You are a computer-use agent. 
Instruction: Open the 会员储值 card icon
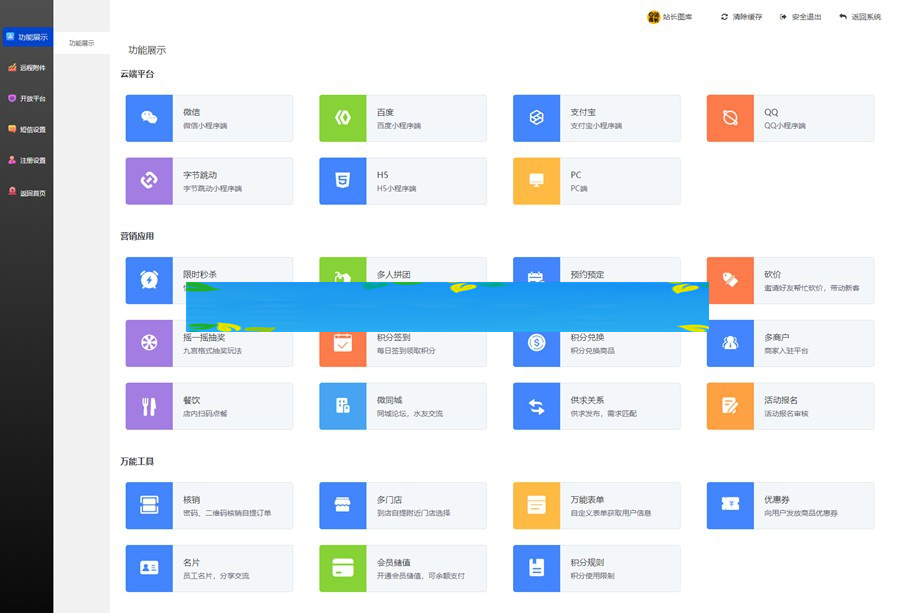pyautogui.click(x=343, y=568)
